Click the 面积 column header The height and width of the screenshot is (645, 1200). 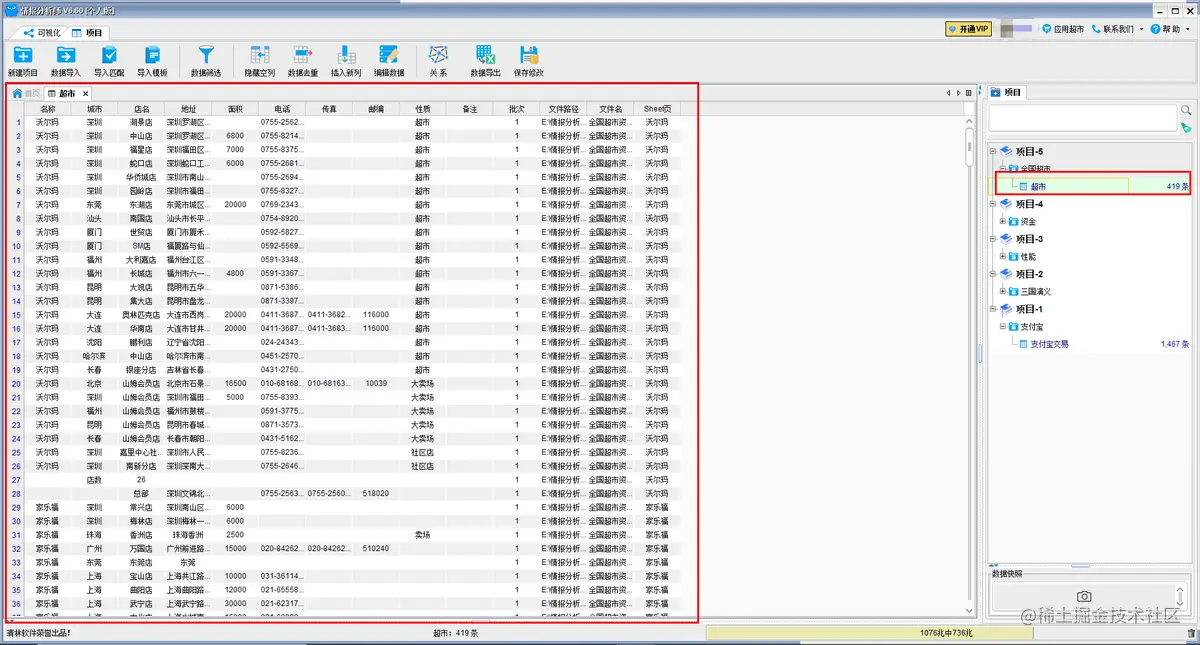pyautogui.click(x=235, y=108)
